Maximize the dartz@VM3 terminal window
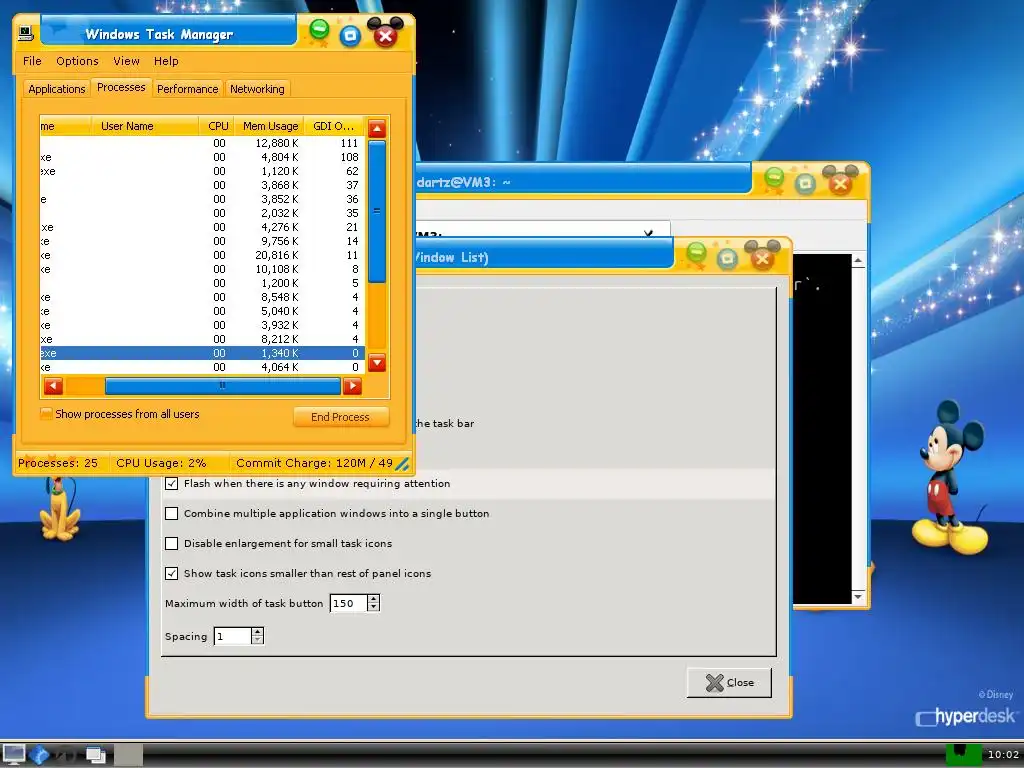Viewport: 1024px width, 768px height. (x=805, y=184)
